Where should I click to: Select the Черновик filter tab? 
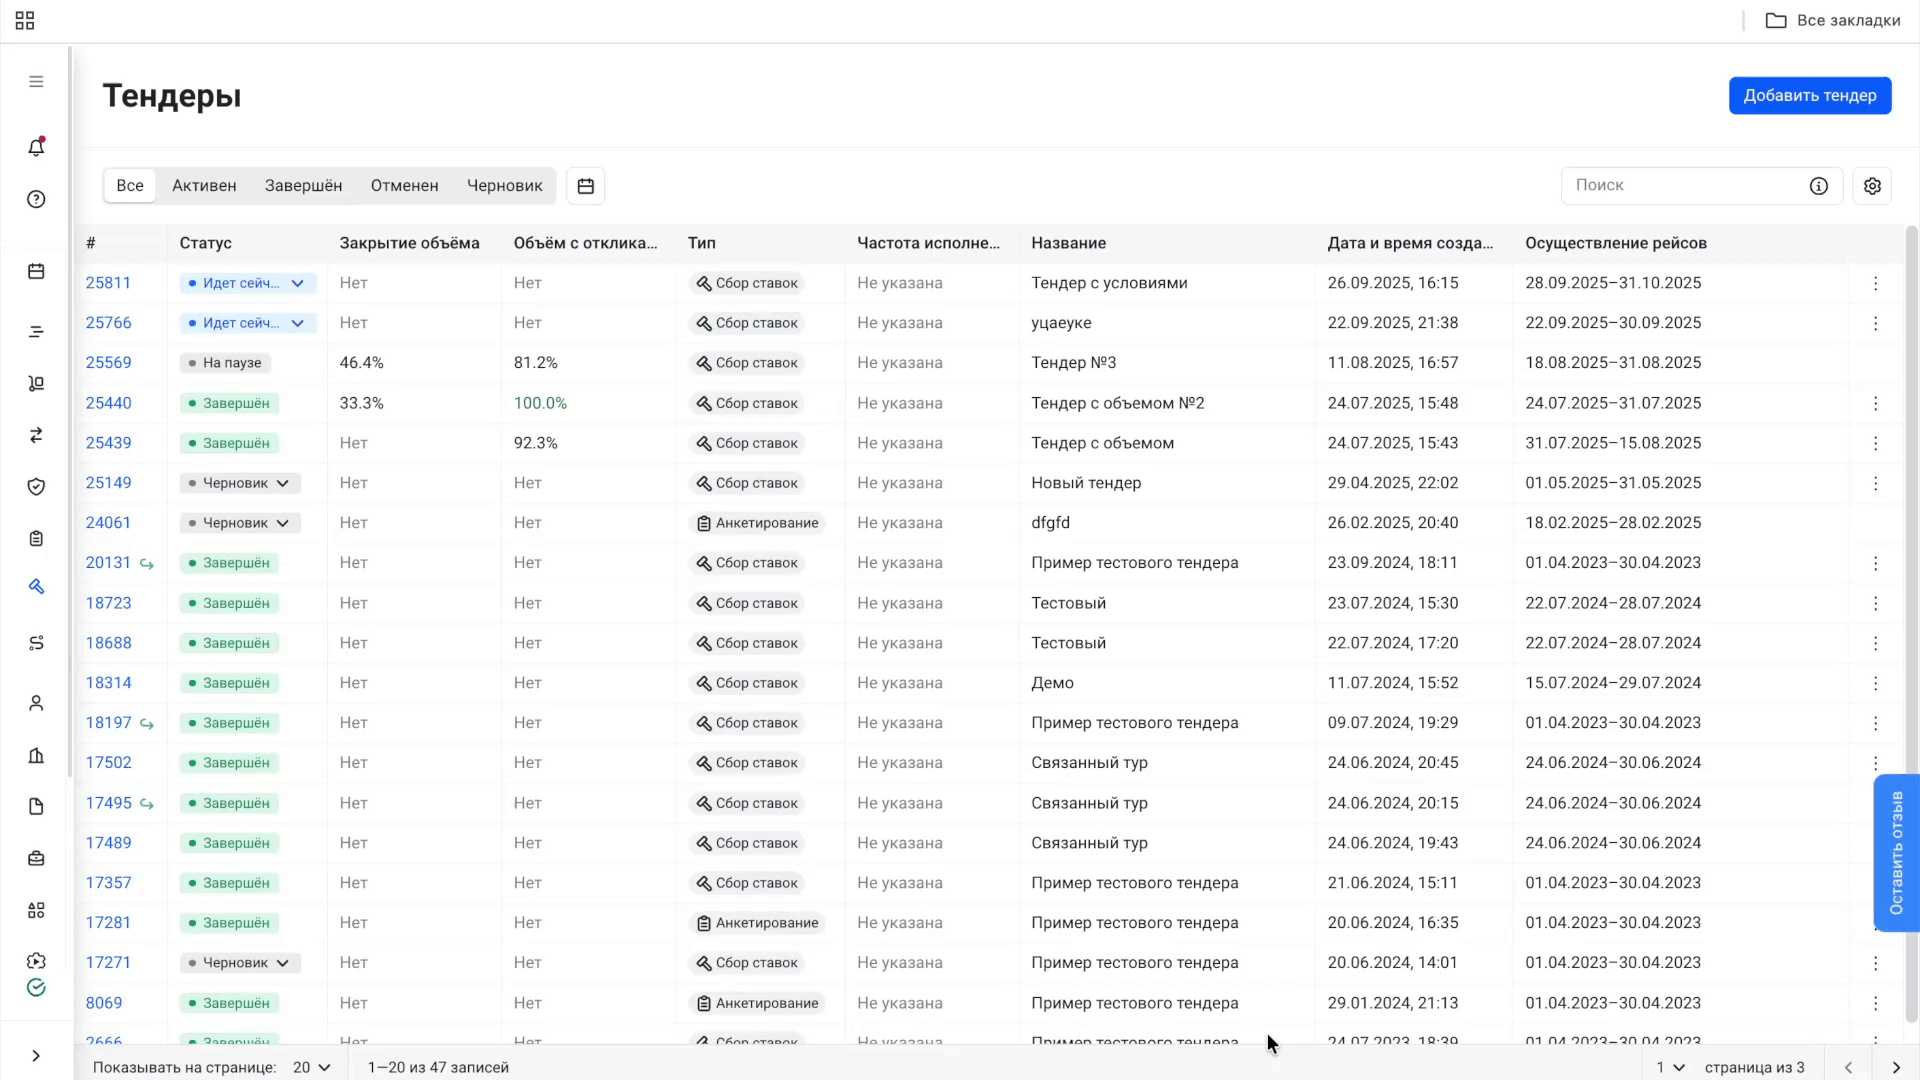click(x=504, y=186)
